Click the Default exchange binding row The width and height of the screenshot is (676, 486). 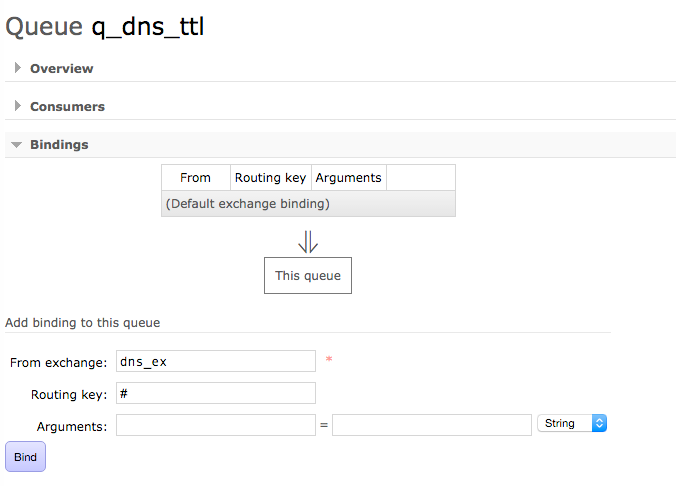click(x=308, y=204)
